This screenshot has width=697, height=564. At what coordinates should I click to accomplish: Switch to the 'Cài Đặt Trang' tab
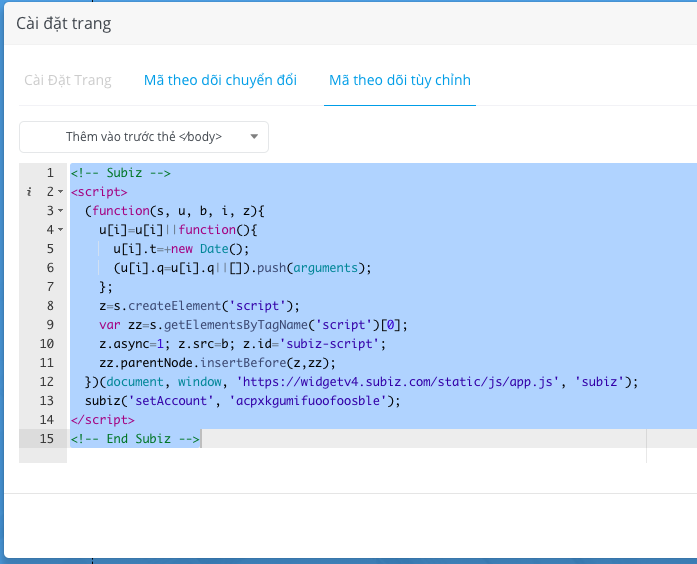coord(68,80)
